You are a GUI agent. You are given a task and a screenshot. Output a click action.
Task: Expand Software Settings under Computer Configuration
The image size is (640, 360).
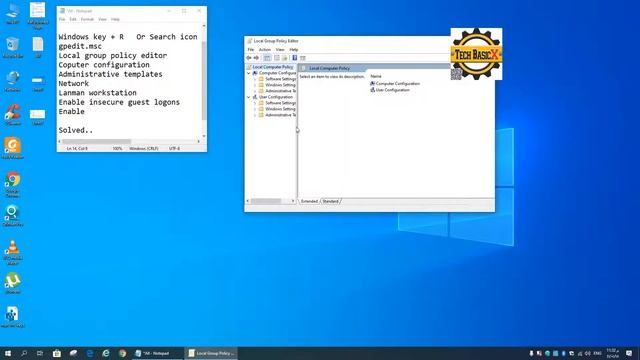255,79
